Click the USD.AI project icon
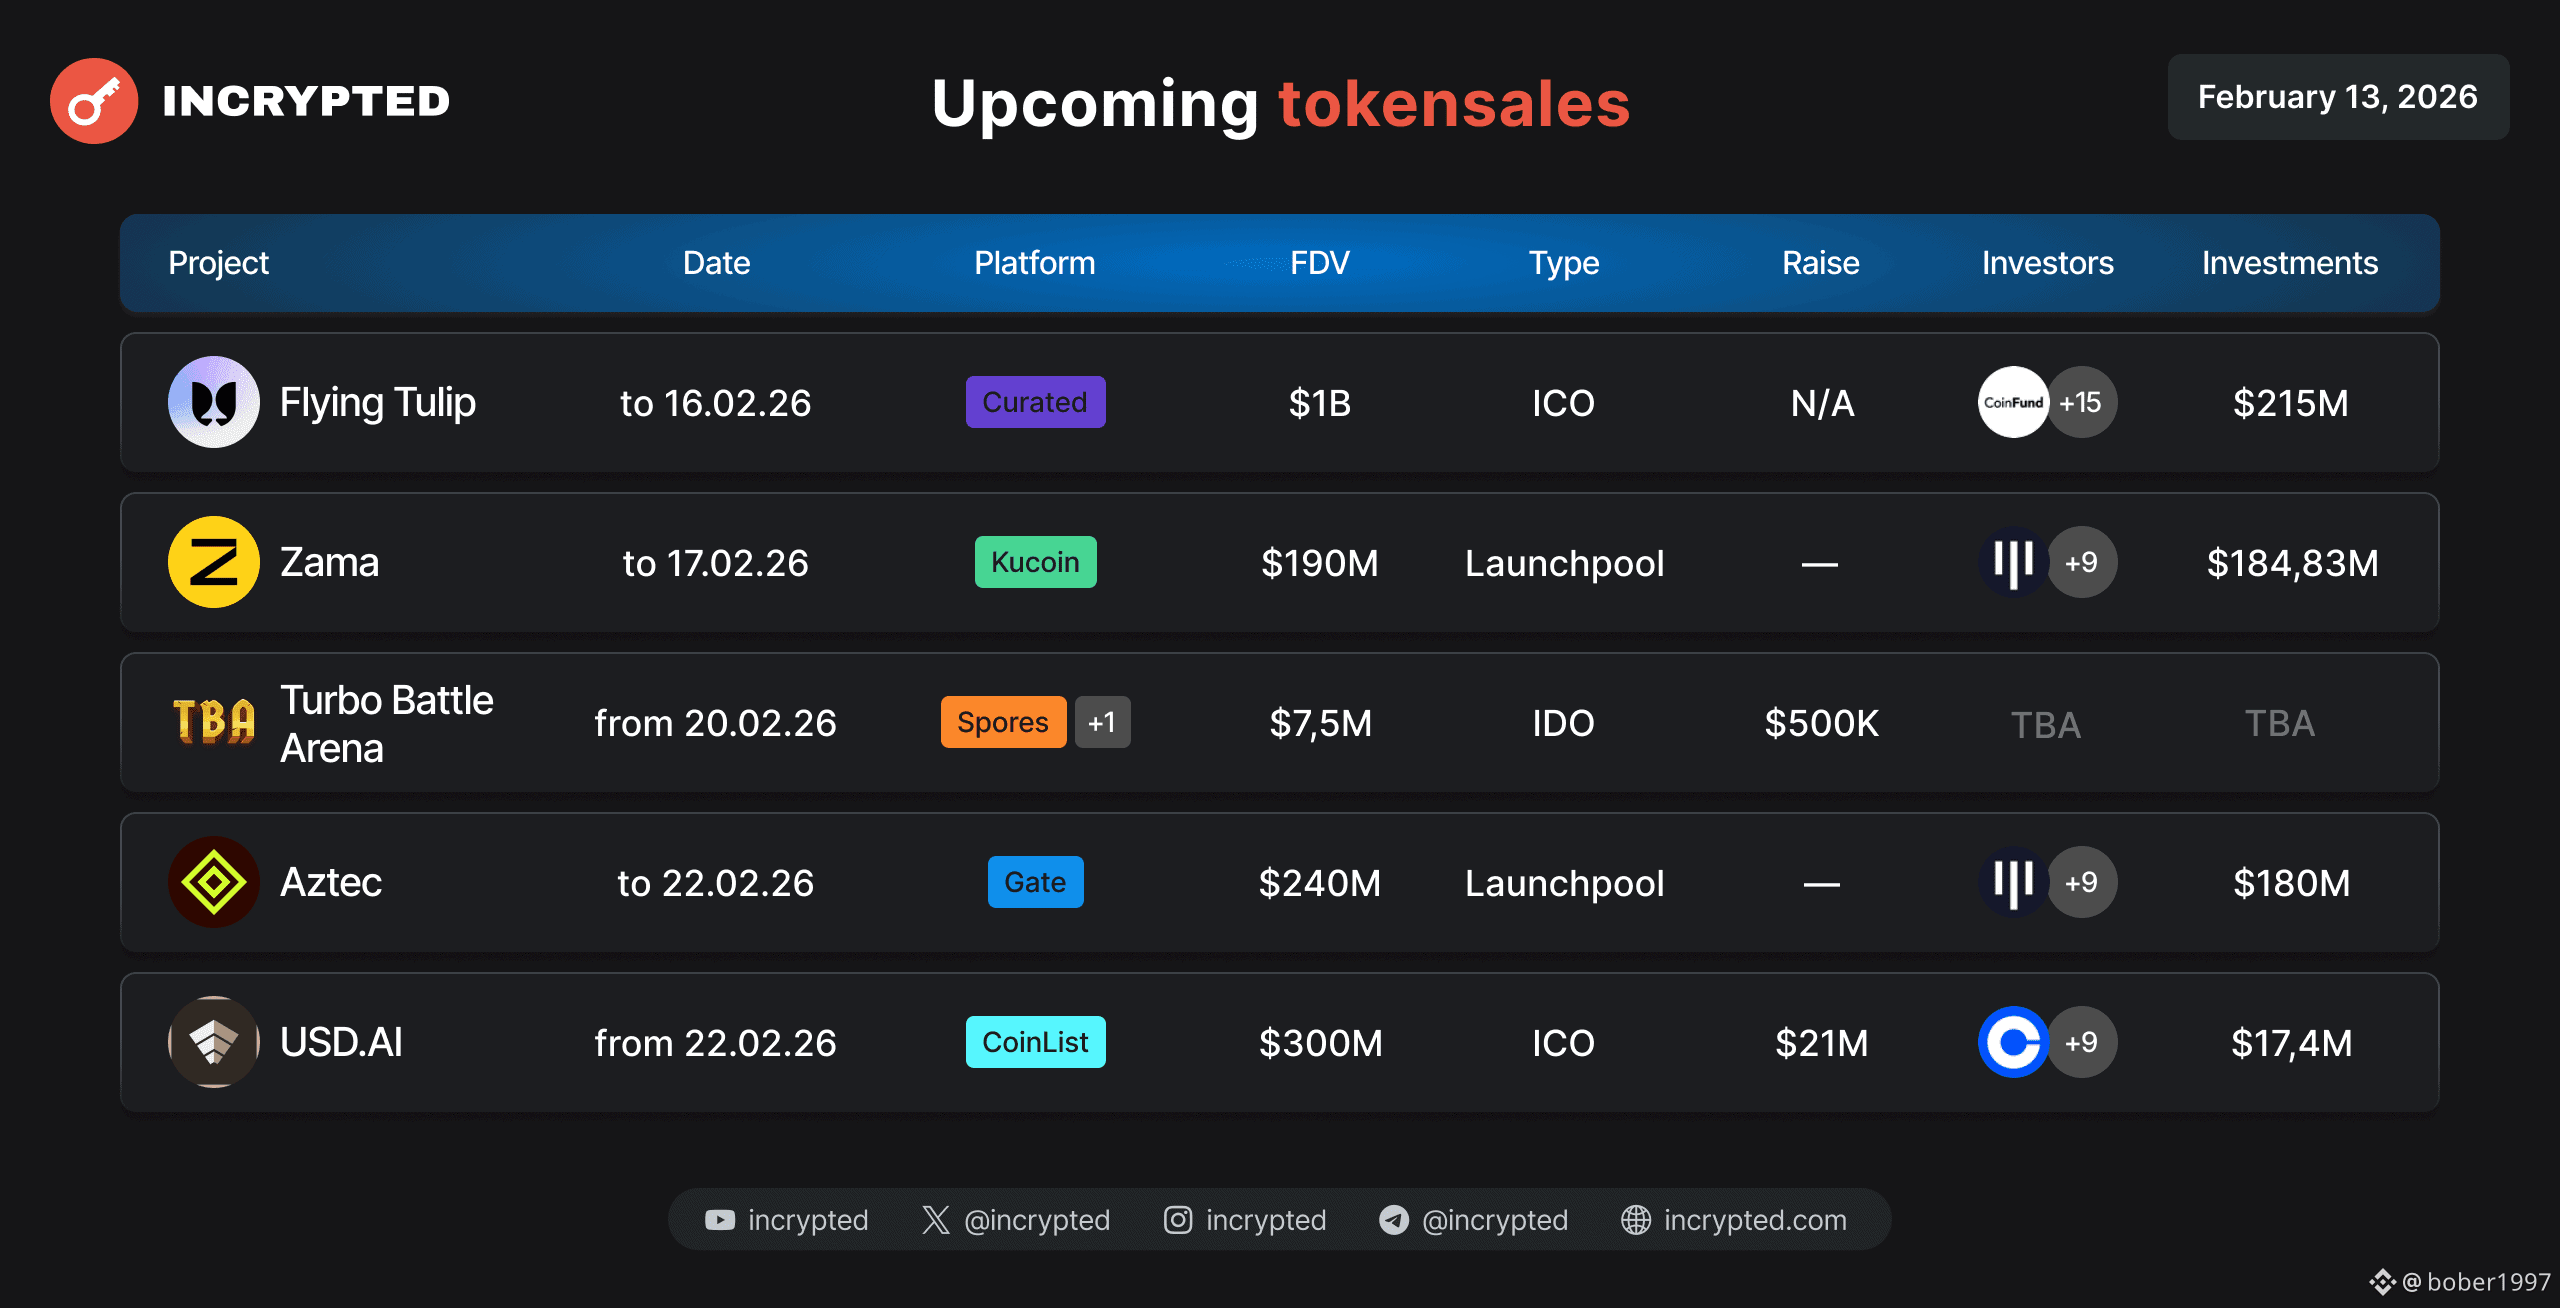 click(x=214, y=1042)
